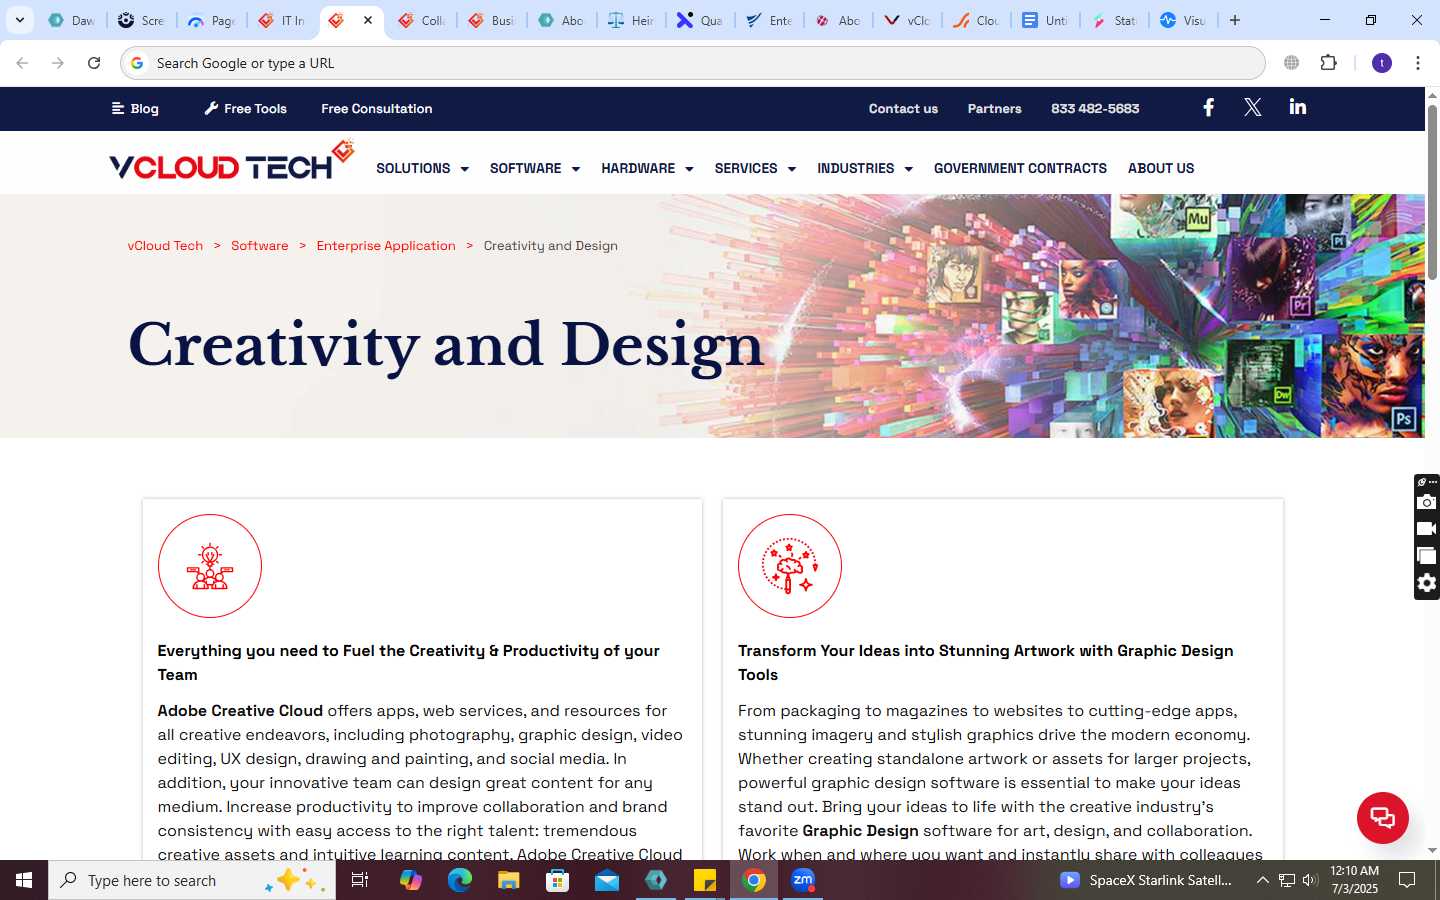Viewport: 1440px width, 900px height.
Task: Close the current active tab
Action: (x=368, y=20)
